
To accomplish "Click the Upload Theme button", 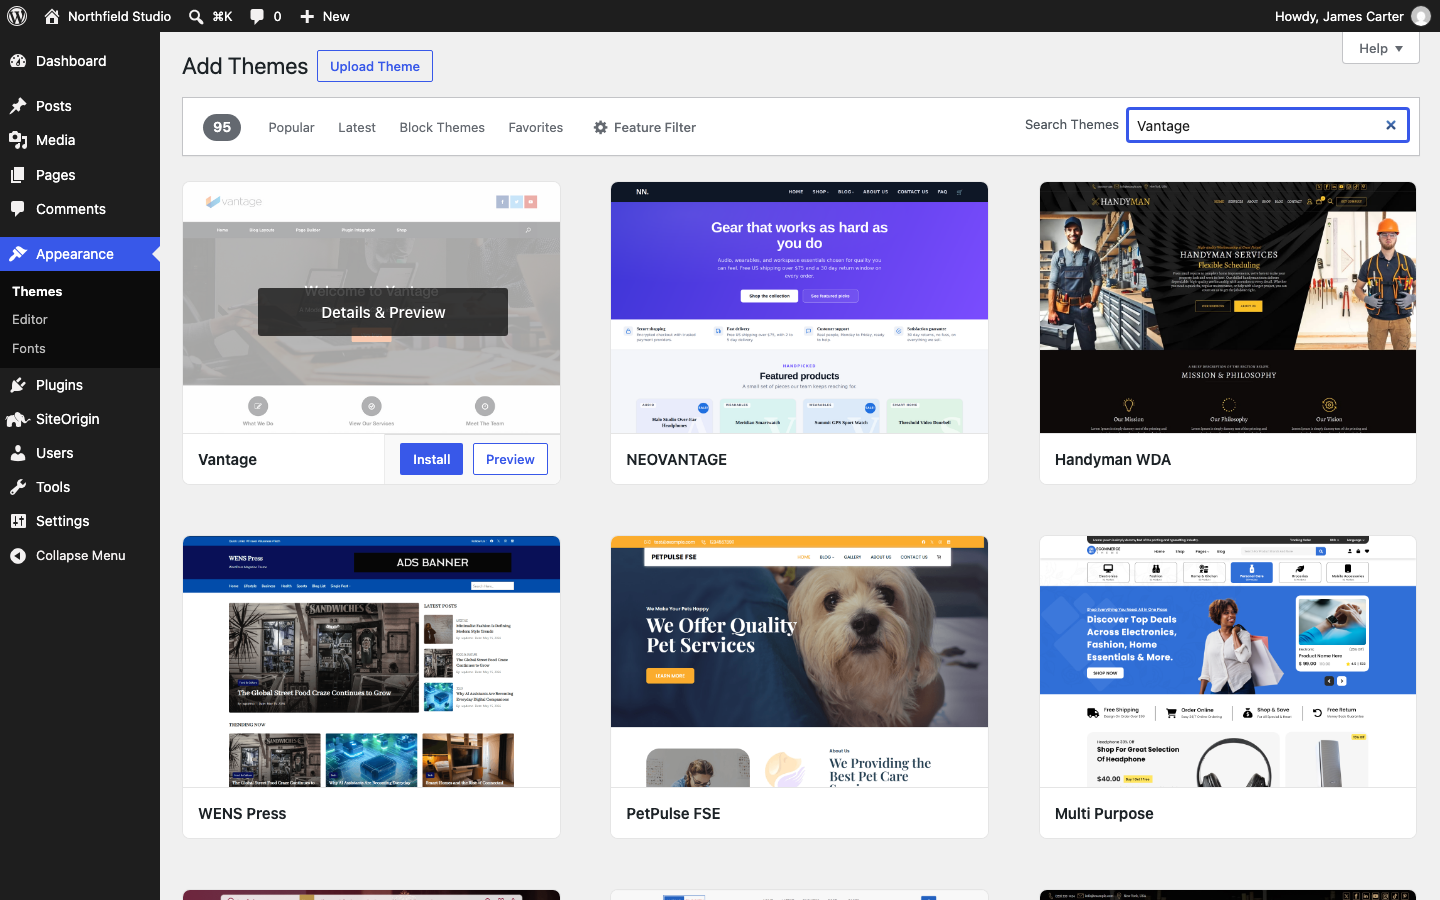I will pyautogui.click(x=375, y=66).
